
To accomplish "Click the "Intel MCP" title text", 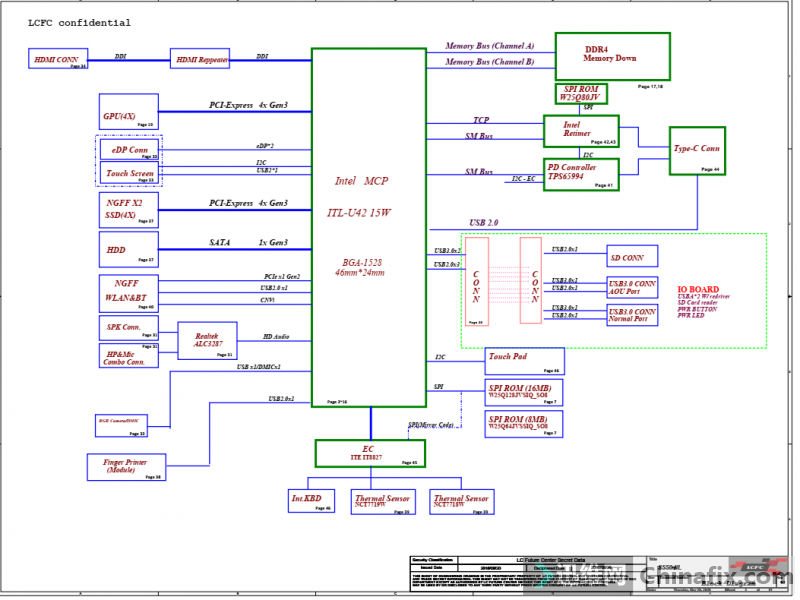I will (x=362, y=181).
